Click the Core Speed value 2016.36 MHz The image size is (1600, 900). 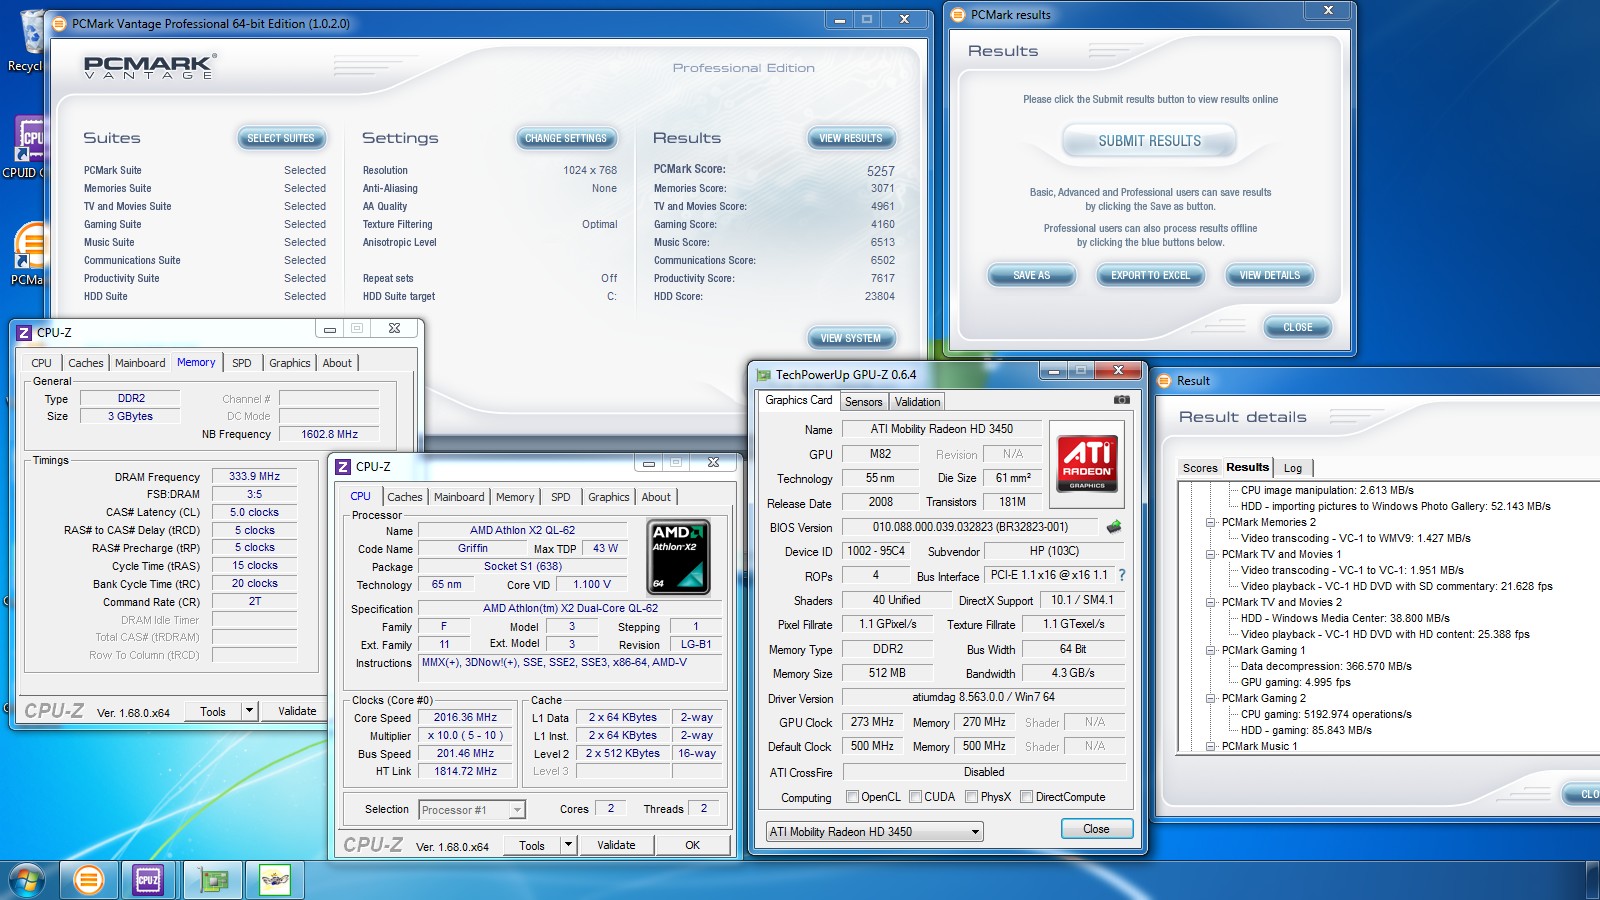pos(465,717)
